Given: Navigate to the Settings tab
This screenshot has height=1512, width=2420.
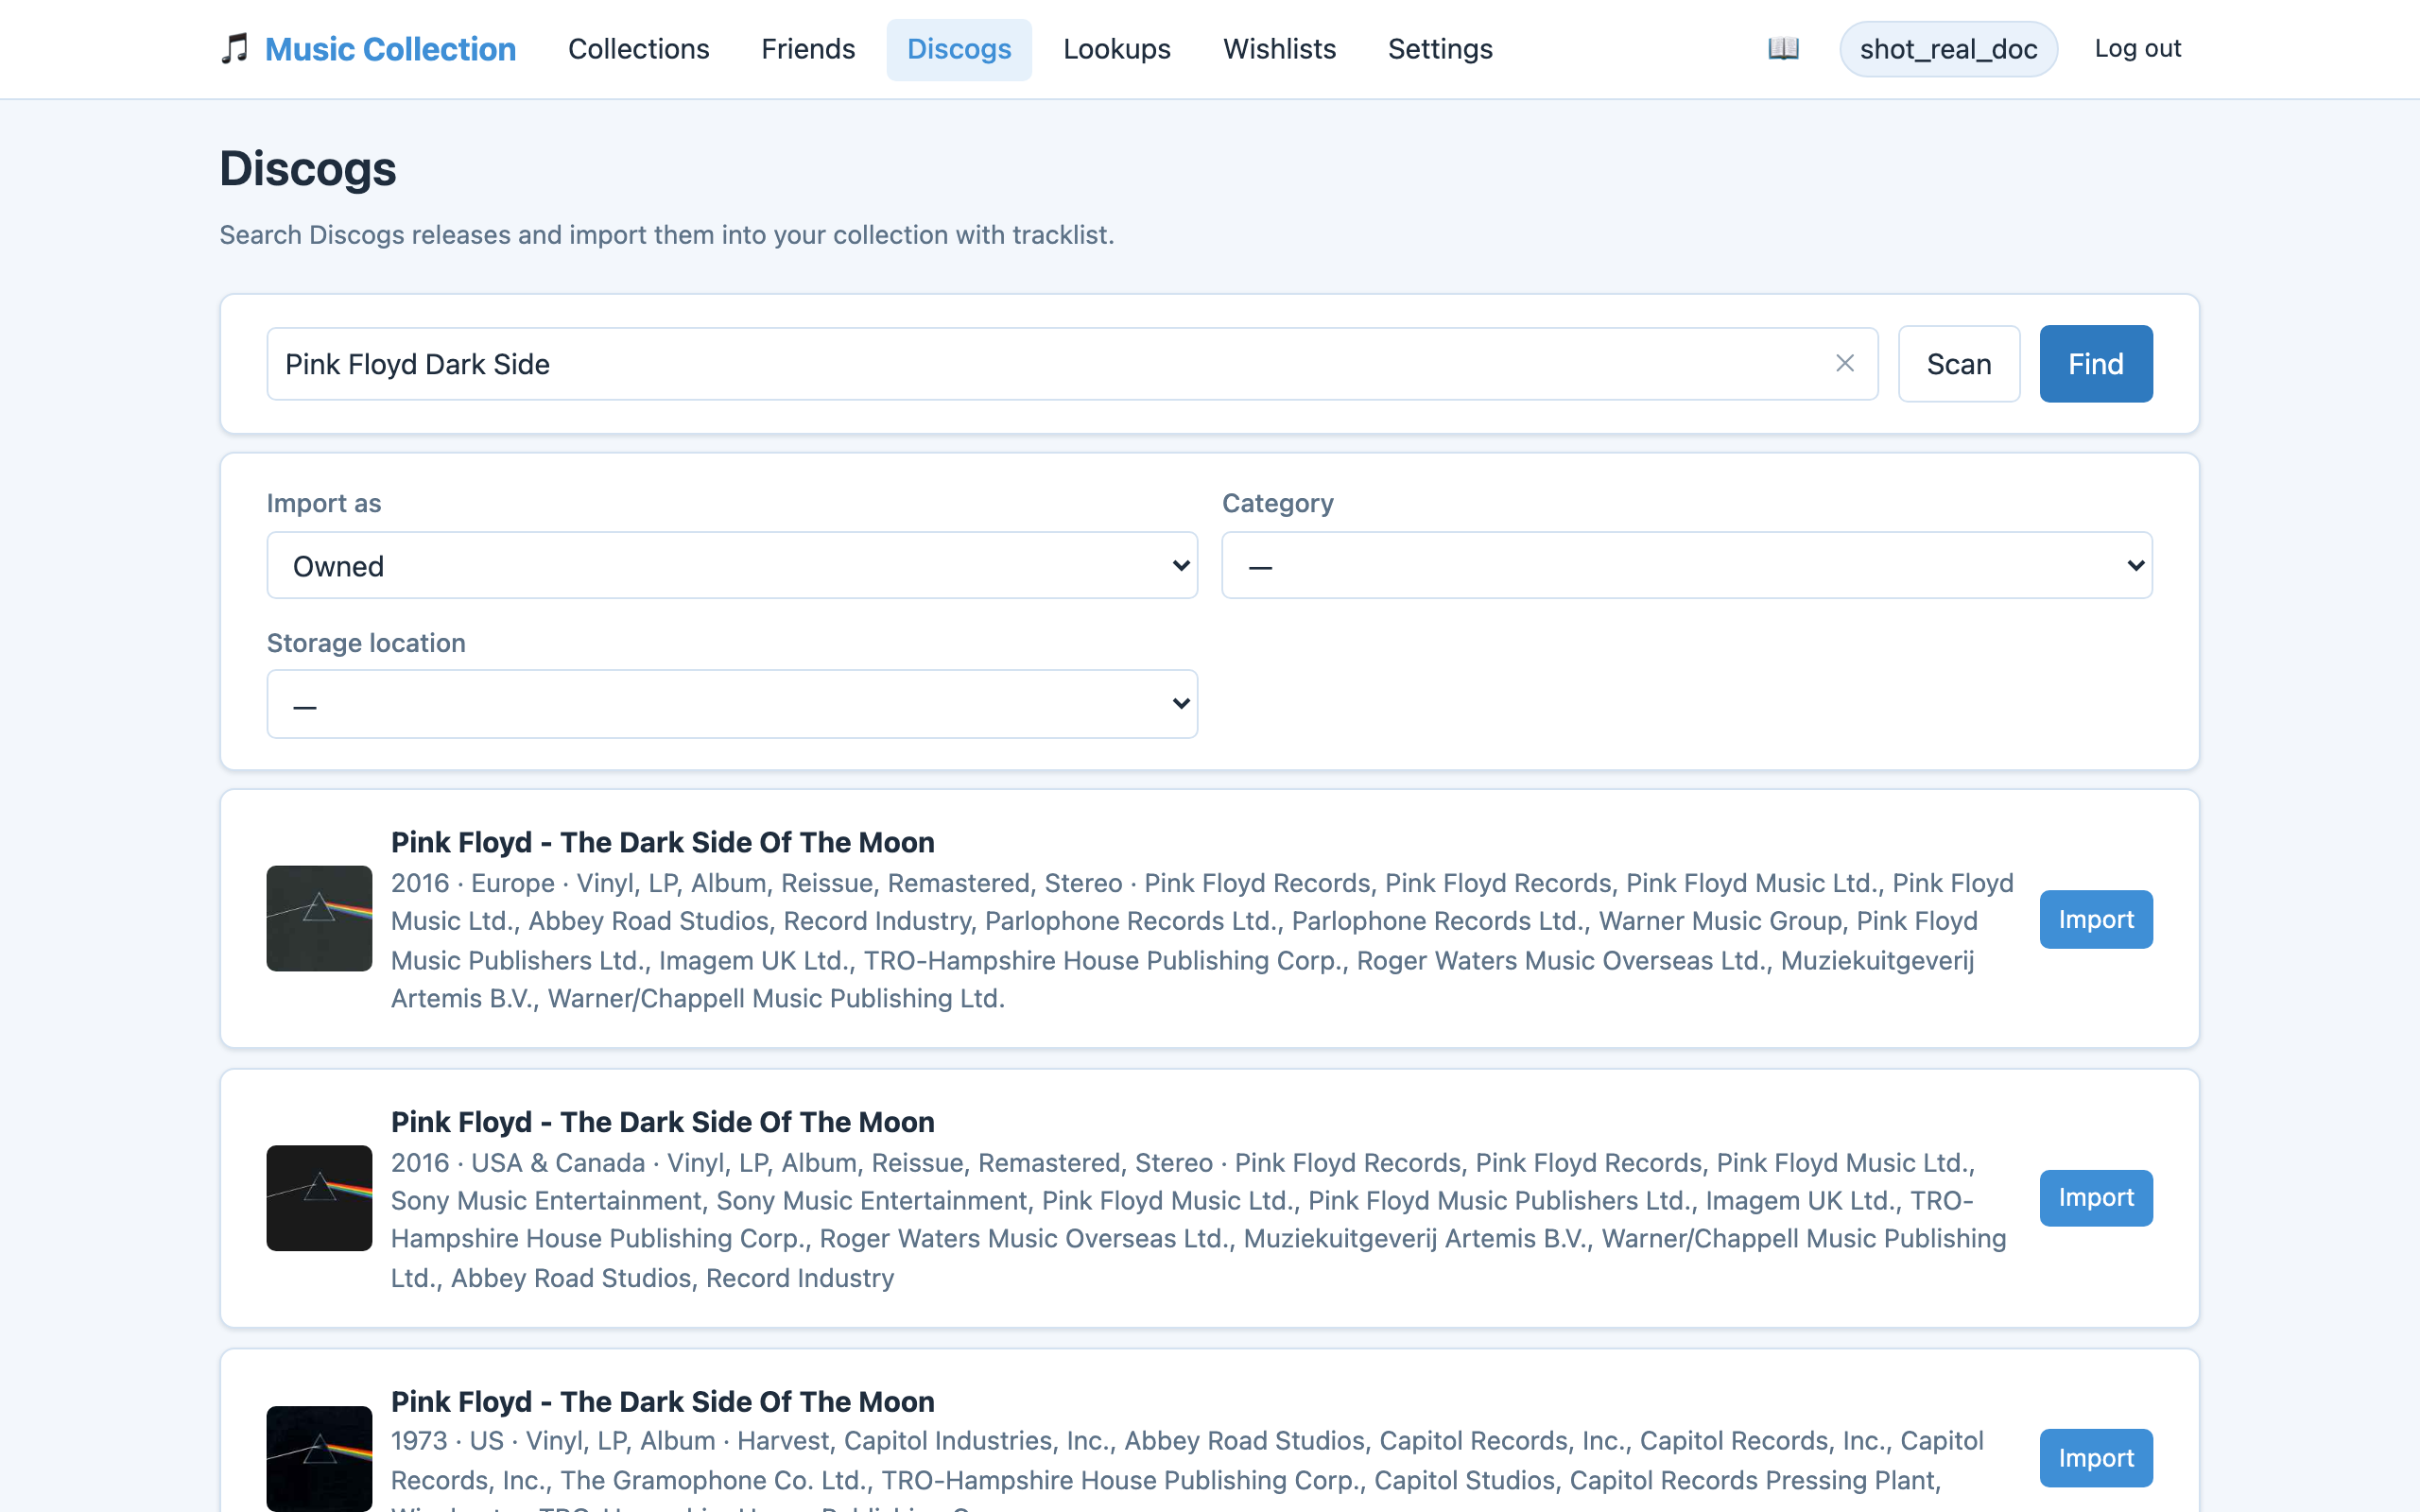Looking at the screenshot, I should [1440, 49].
